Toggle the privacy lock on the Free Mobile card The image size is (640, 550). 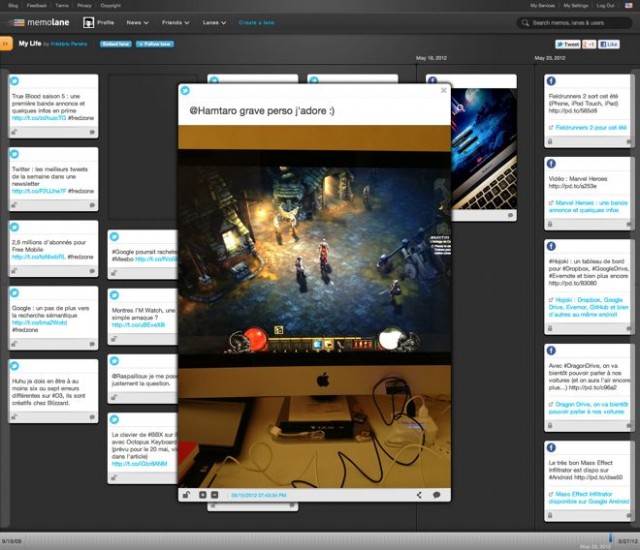[14, 271]
